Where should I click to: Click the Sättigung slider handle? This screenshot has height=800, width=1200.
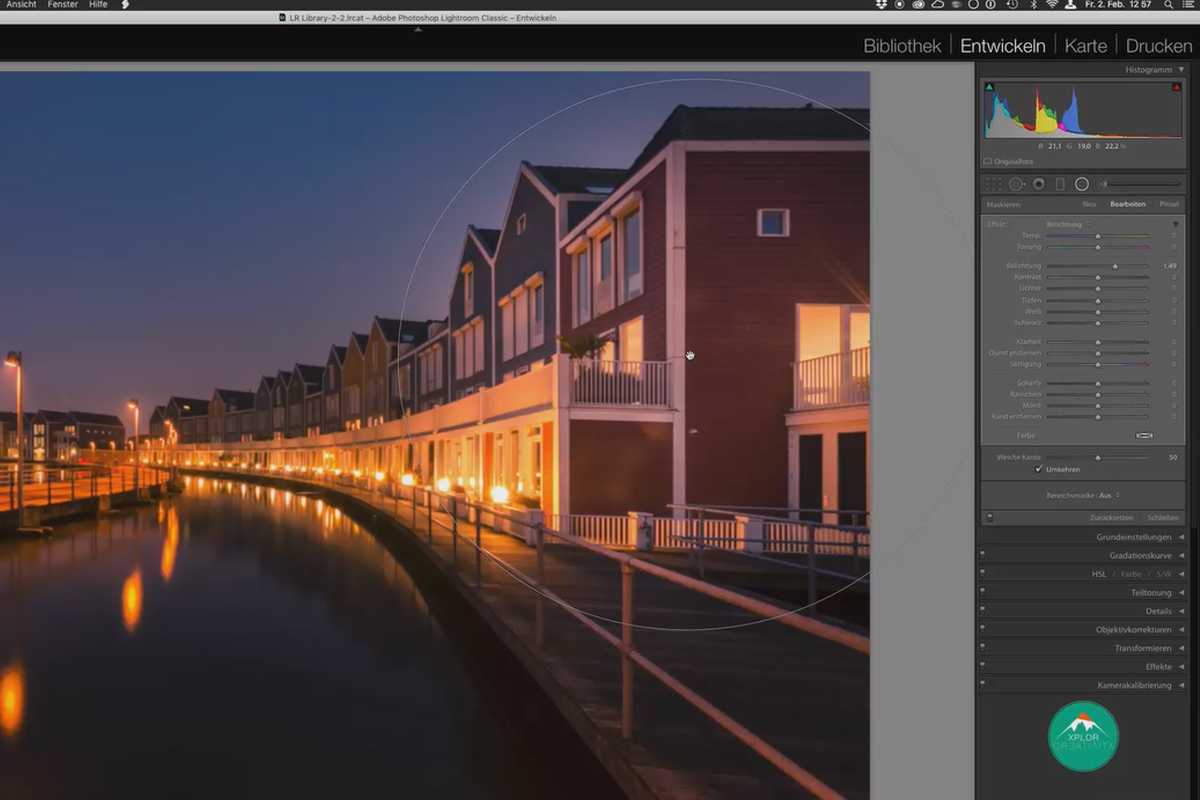[1098, 364]
